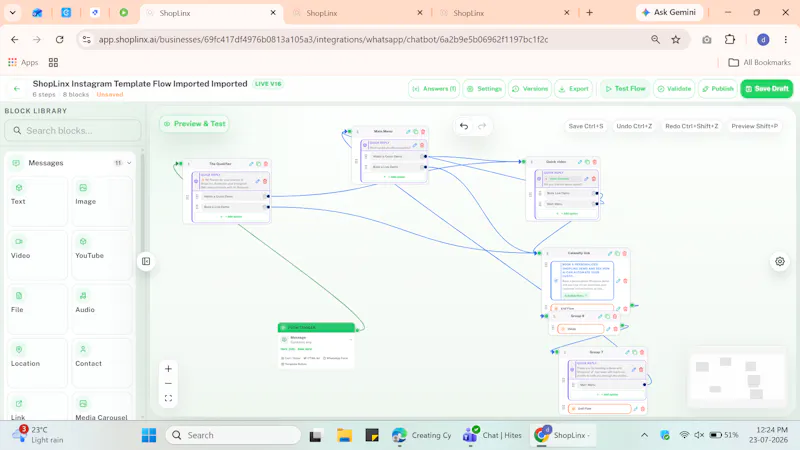Duplicate Group 7
The image size is (800, 450).
coord(635,352)
